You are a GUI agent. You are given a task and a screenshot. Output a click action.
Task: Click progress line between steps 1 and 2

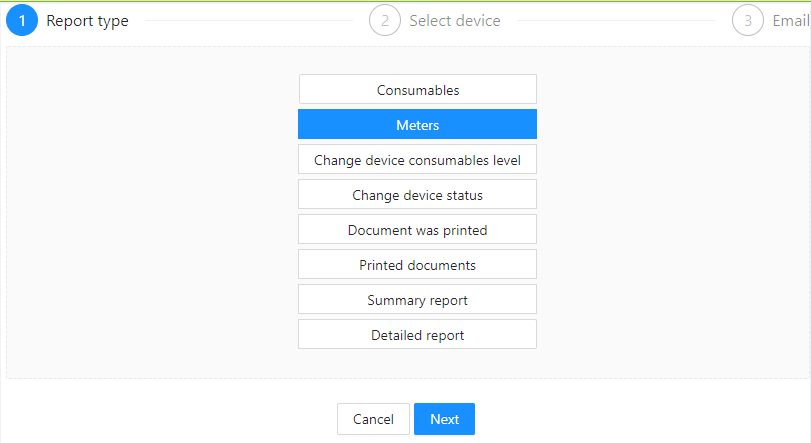click(249, 21)
